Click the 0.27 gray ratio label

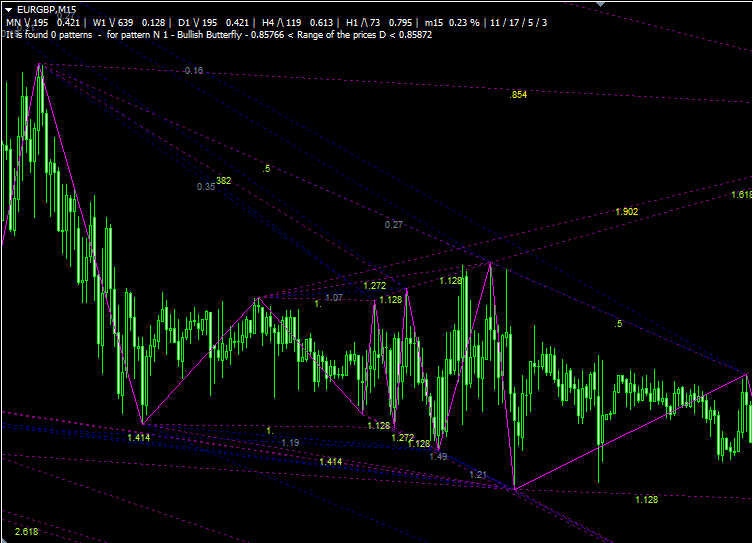pos(394,225)
